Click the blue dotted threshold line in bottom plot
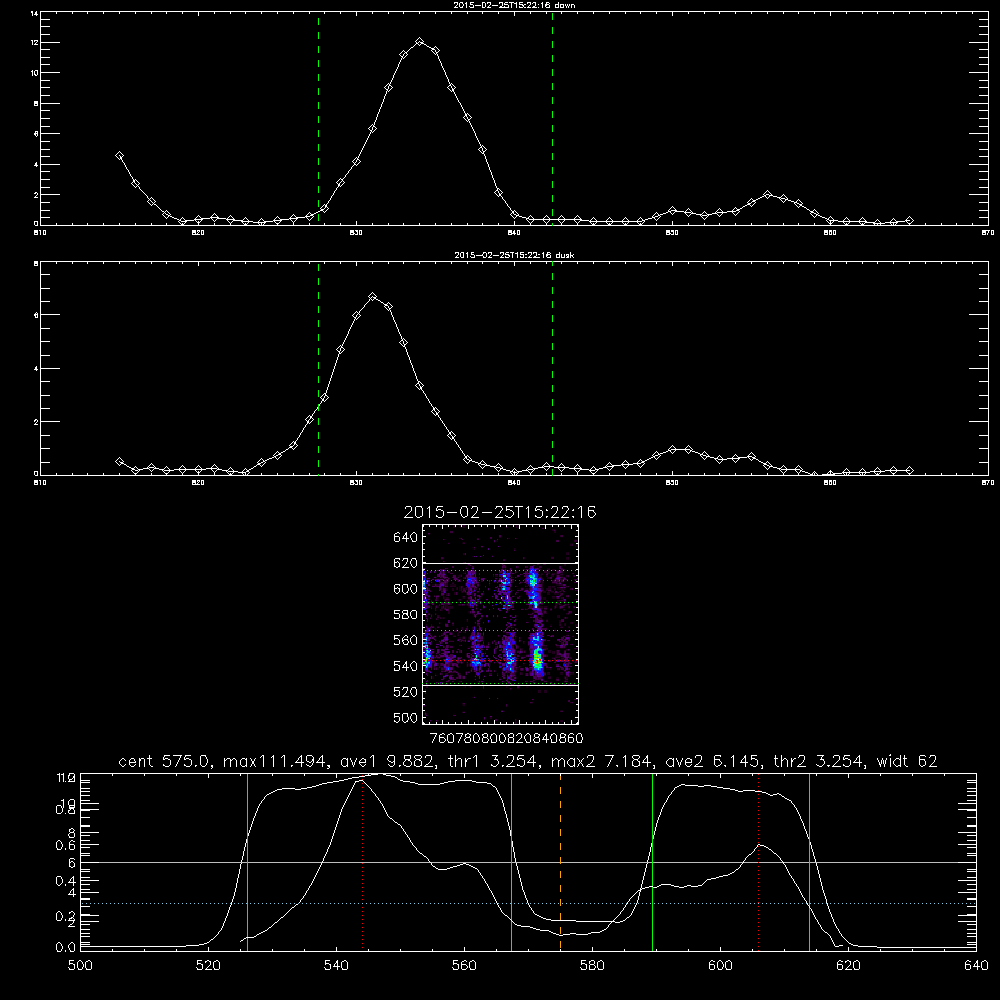The height and width of the screenshot is (1000, 1000). coord(528,903)
